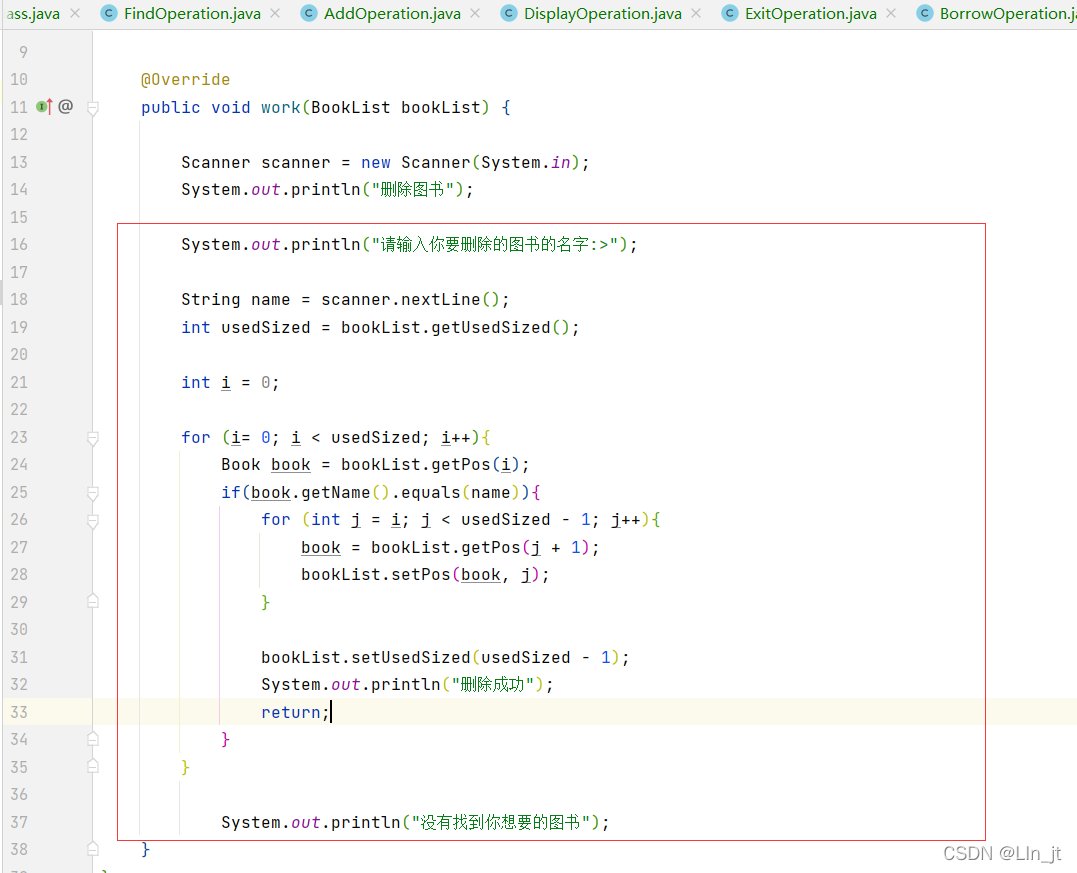Click fold end marker on line 29
This screenshot has height=873, width=1077.
click(93, 602)
